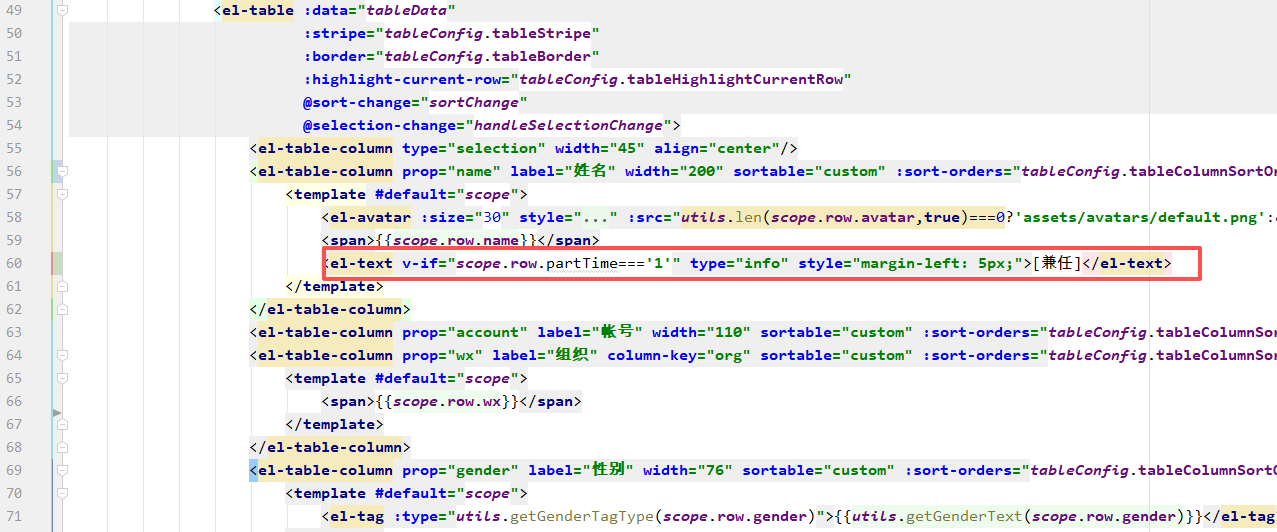Fold the template block on line 65
Image resolution: width=1277 pixels, height=532 pixels.
click(62, 379)
